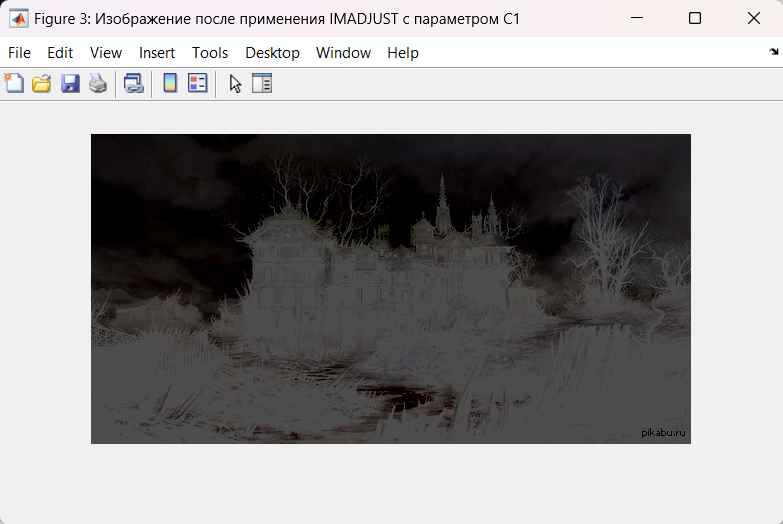The height and width of the screenshot is (524, 783).
Task: Open the Edit menu
Action: coord(60,53)
